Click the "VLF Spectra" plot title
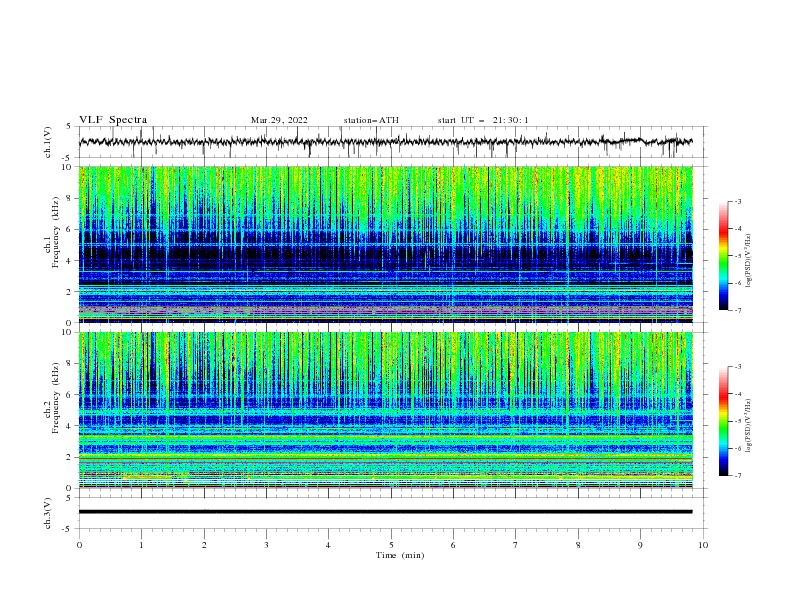 point(113,120)
